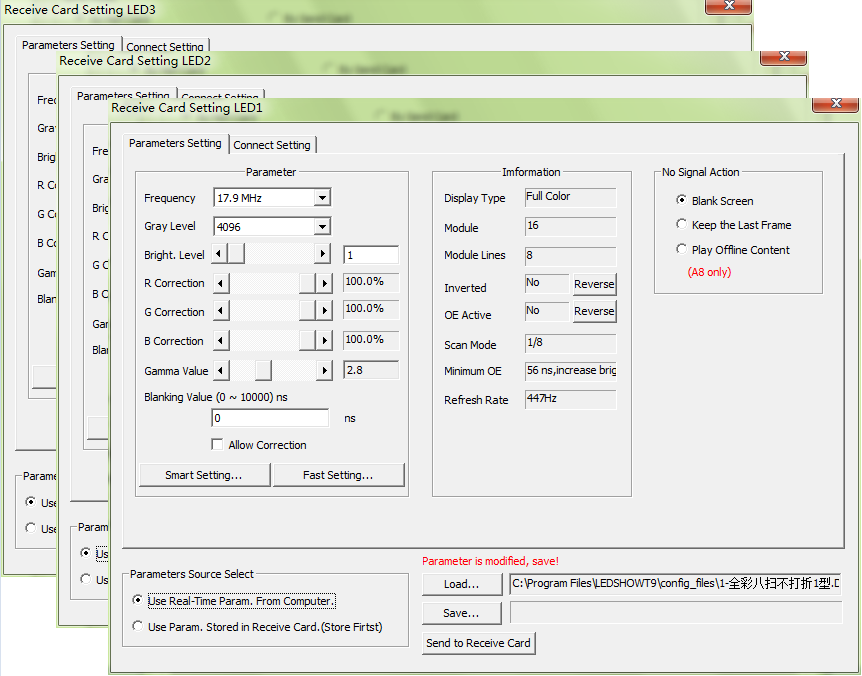Image resolution: width=862 pixels, height=676 pixels.
Task: Select Parameters Setting tab in LED2 window
Action: tap(123, 96)
